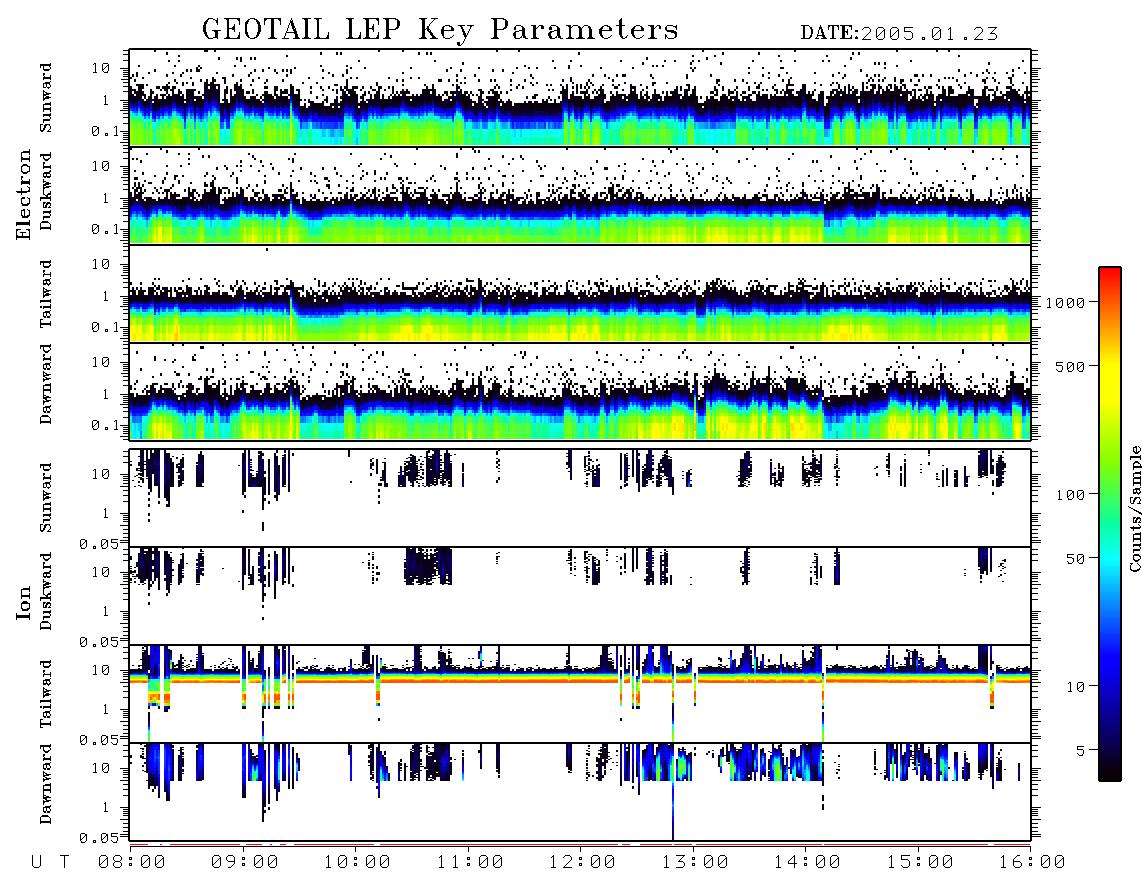Image resolution: width=1142 pixels, height=880 pixels.
Task: Click the Electron "Dawnward" panel label
Action: point(46,384)
